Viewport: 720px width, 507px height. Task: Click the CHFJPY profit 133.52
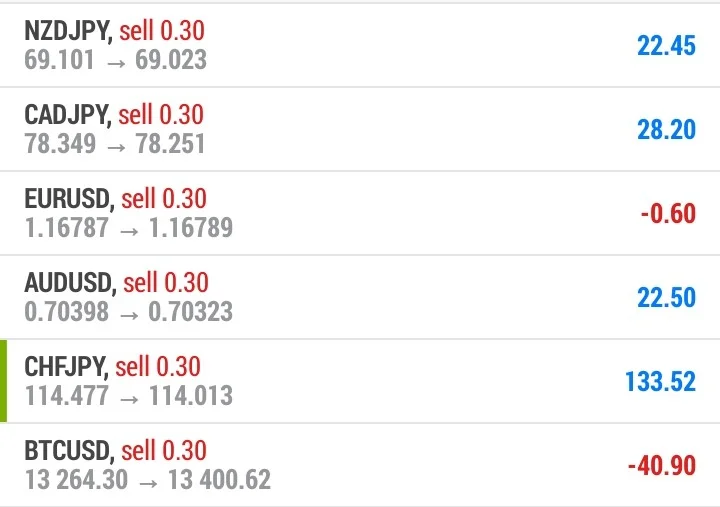coord(660,382)
